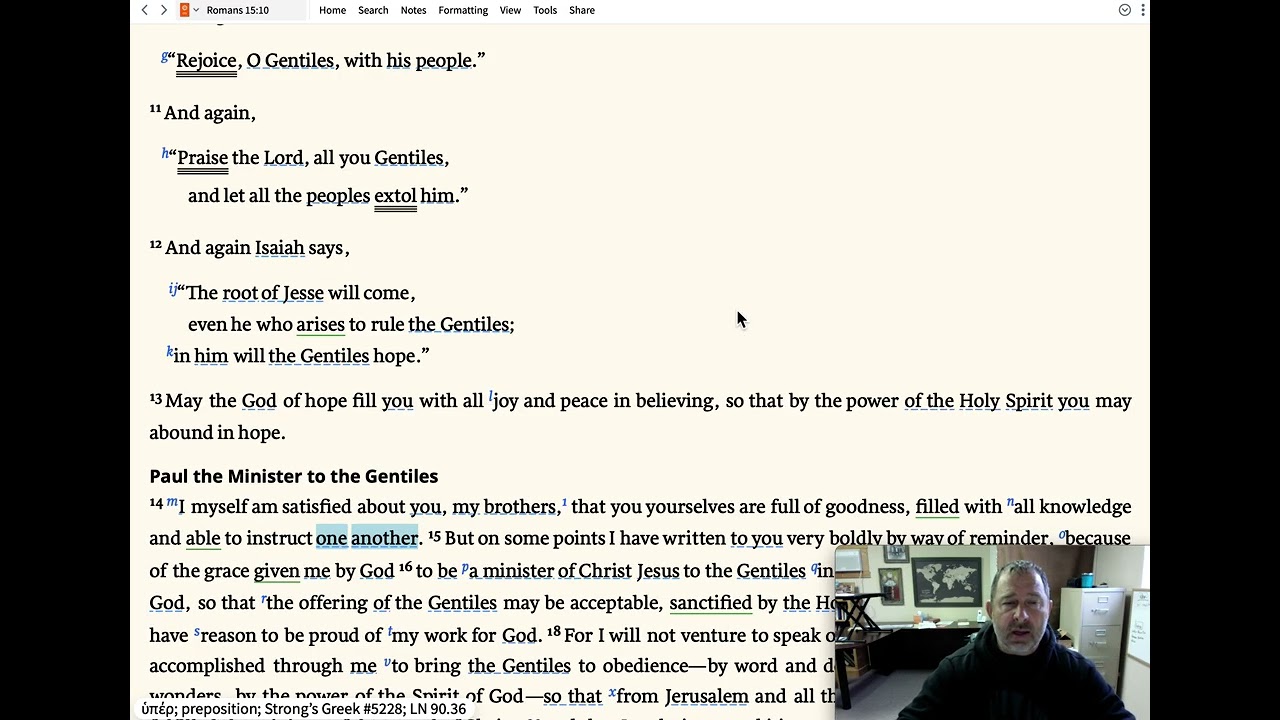This screenshot has height=720, width=1280.
Task: Click the name "Jesse"
Action: (x=303, y=293)
